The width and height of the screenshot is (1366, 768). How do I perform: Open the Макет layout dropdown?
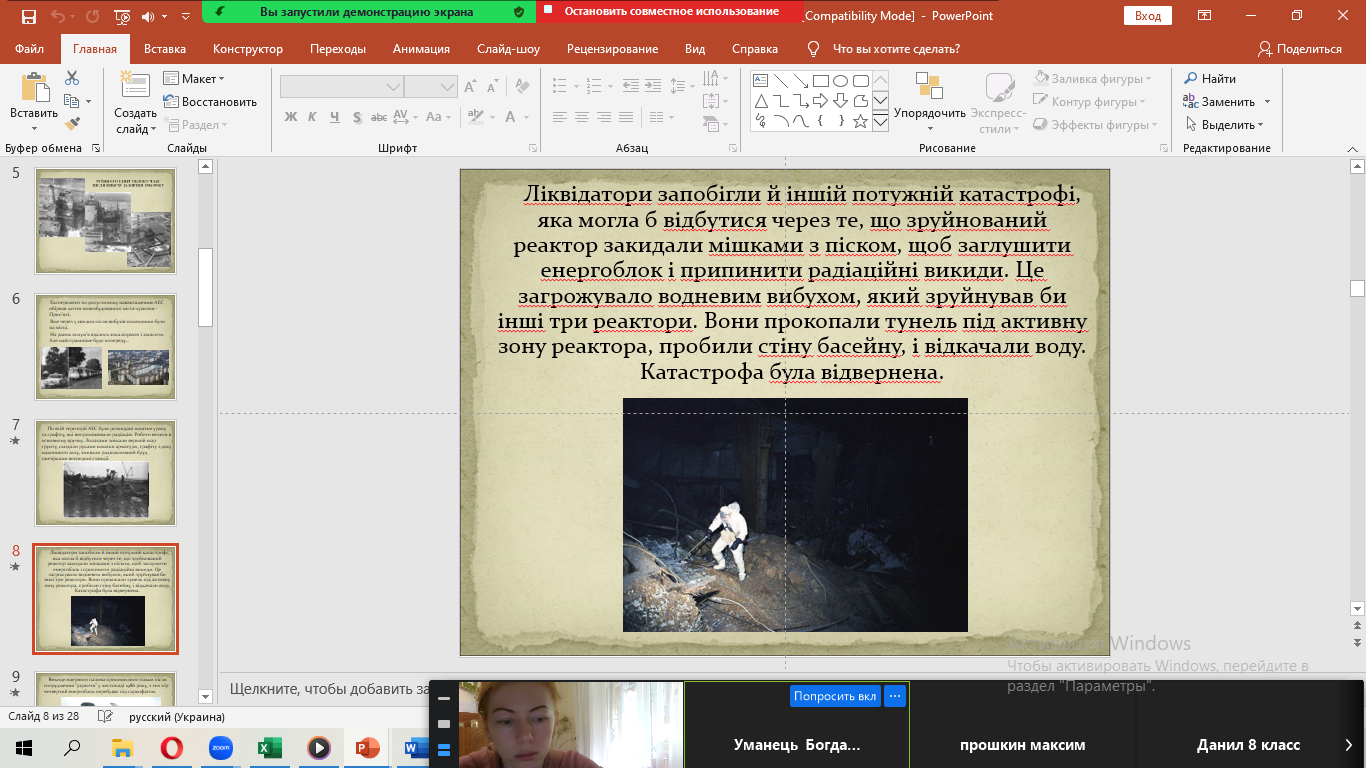[x=195, y=78]
